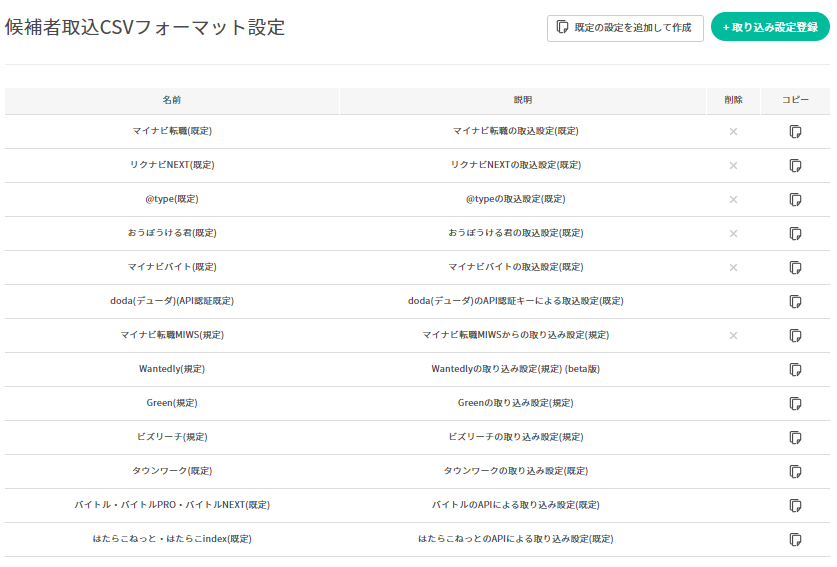
Task: Copy the マイナビ転職MIWS(規定) setting
Action: [x=795, y=335]
